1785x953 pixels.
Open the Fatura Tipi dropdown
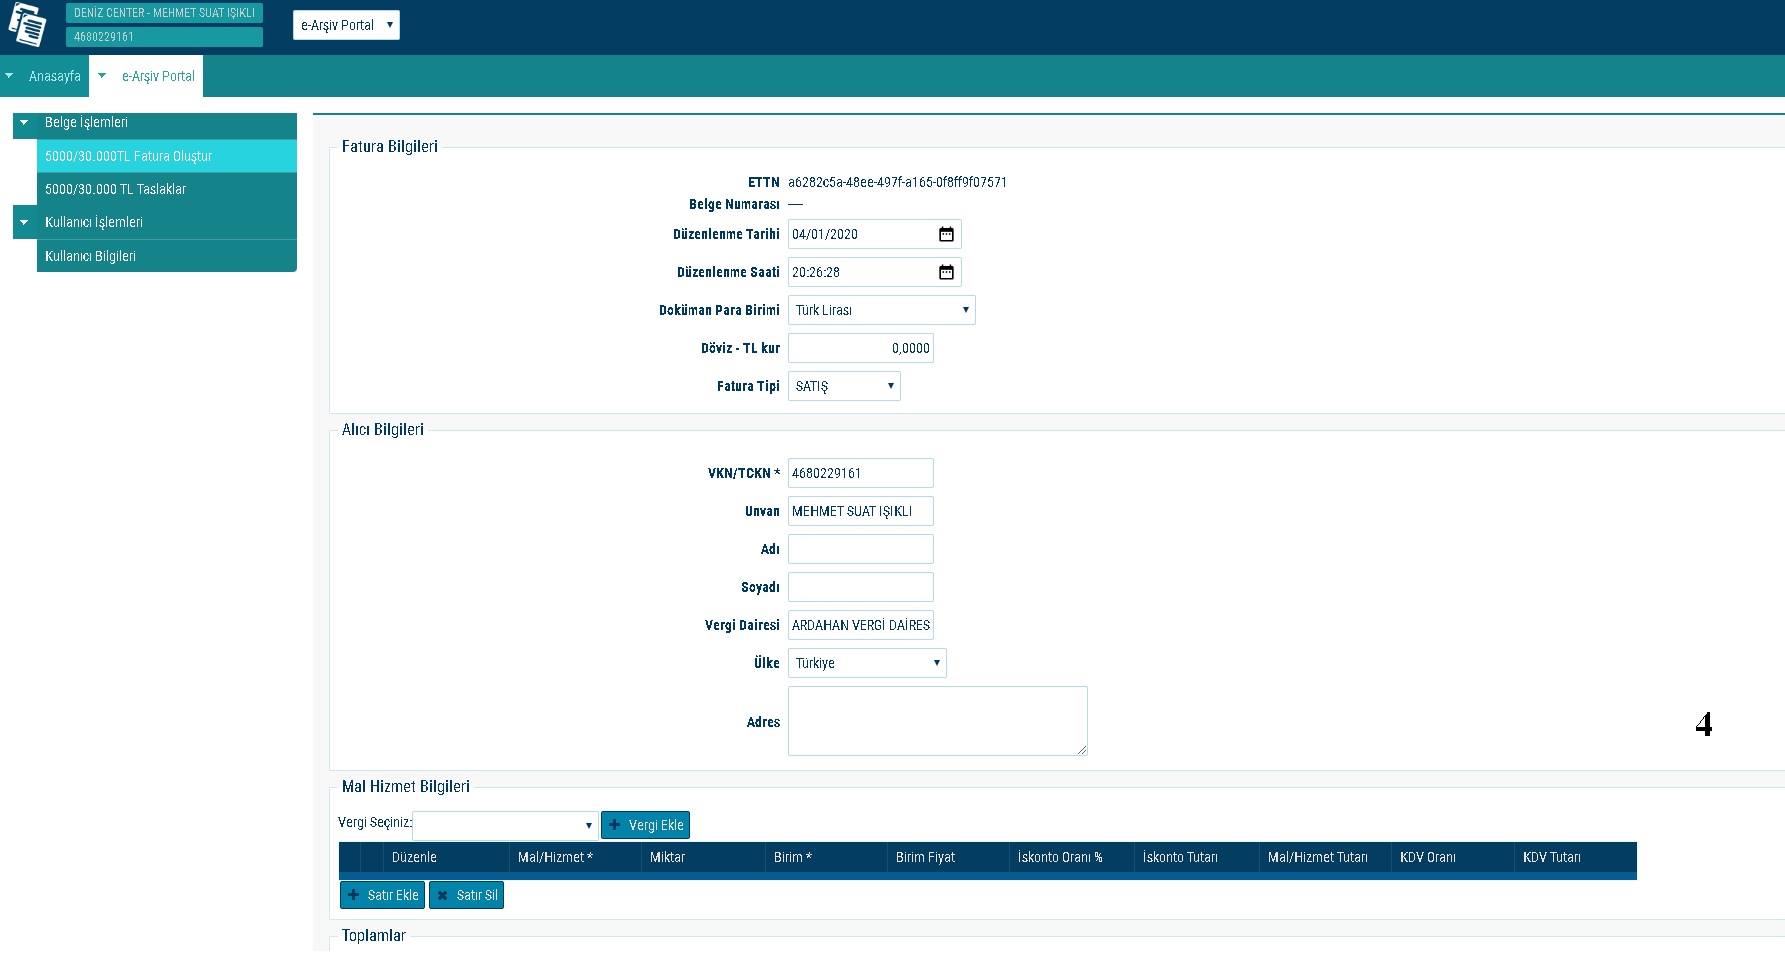click(844, 386)
